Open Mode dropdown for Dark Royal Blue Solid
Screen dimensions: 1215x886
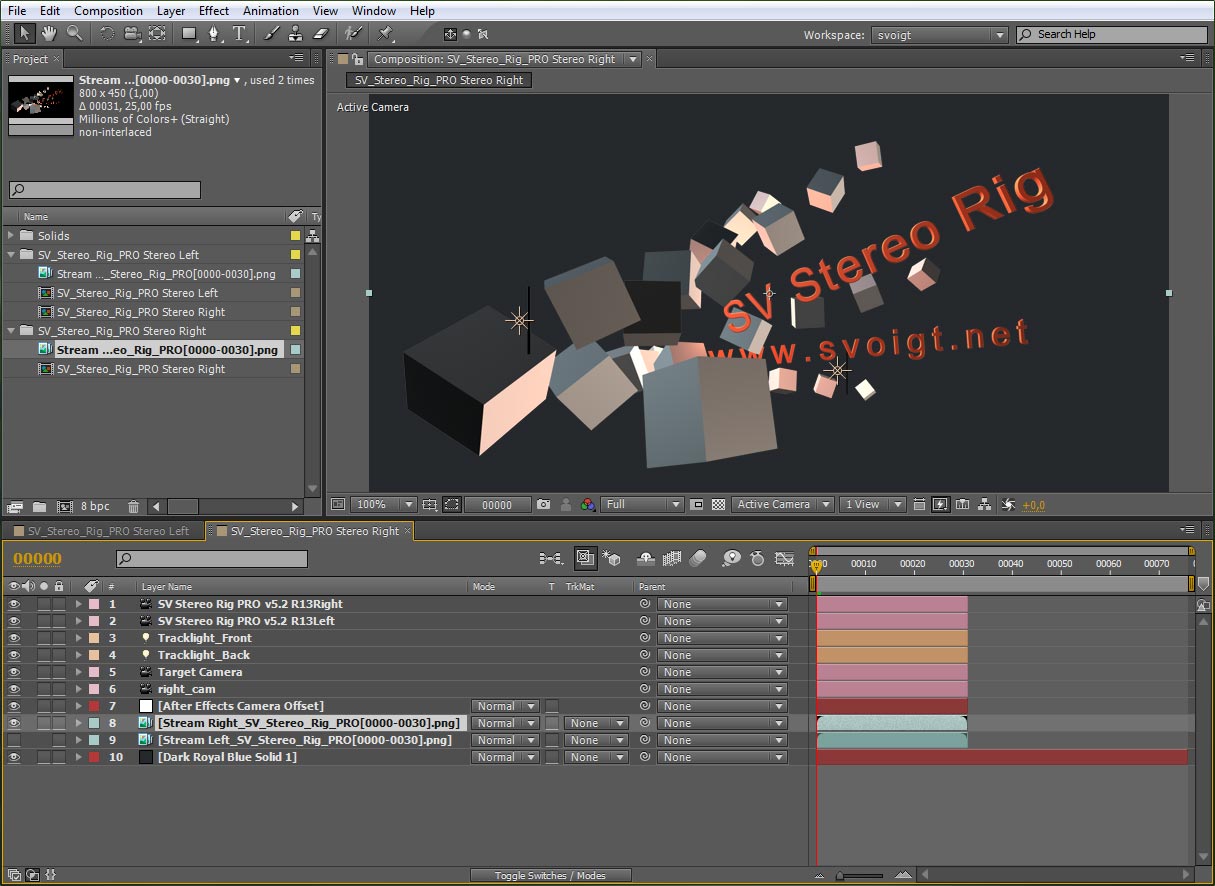click(x=505, y=757)
